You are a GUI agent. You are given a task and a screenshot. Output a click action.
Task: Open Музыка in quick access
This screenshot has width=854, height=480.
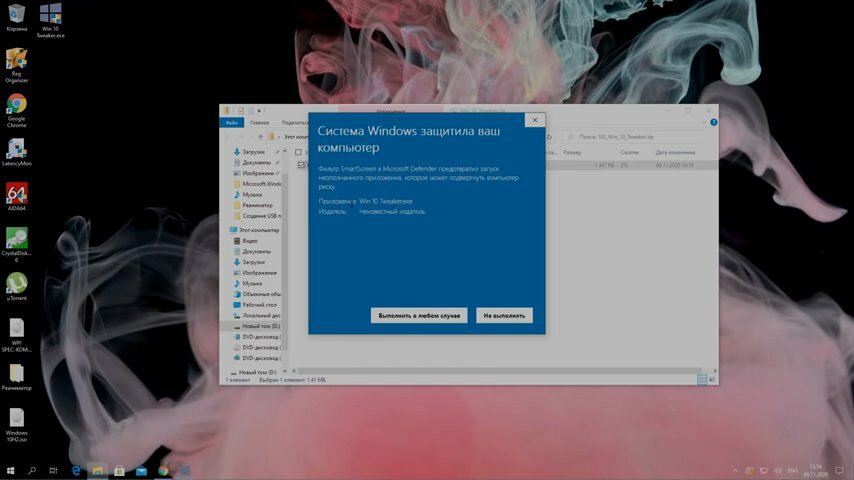[x=252, y=195]
